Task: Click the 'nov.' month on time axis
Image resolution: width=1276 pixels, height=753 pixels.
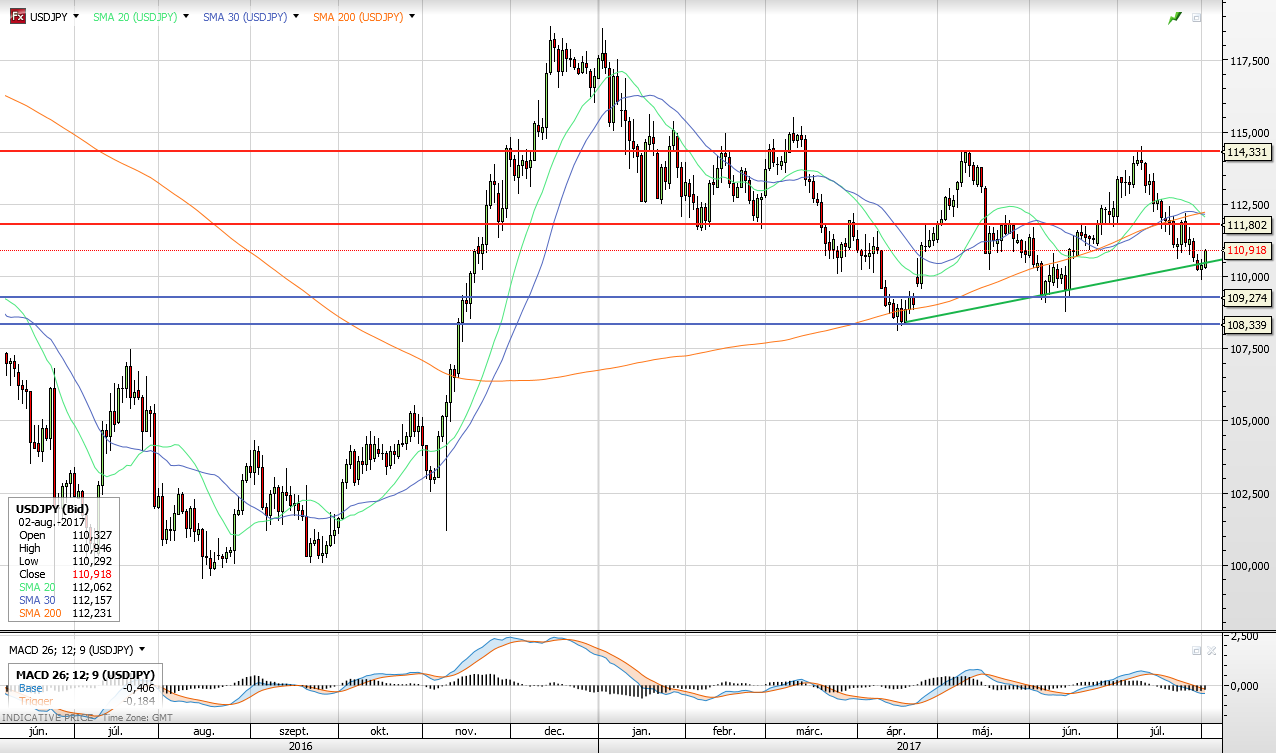Action: pyautogui.click(x=467, y=731)
